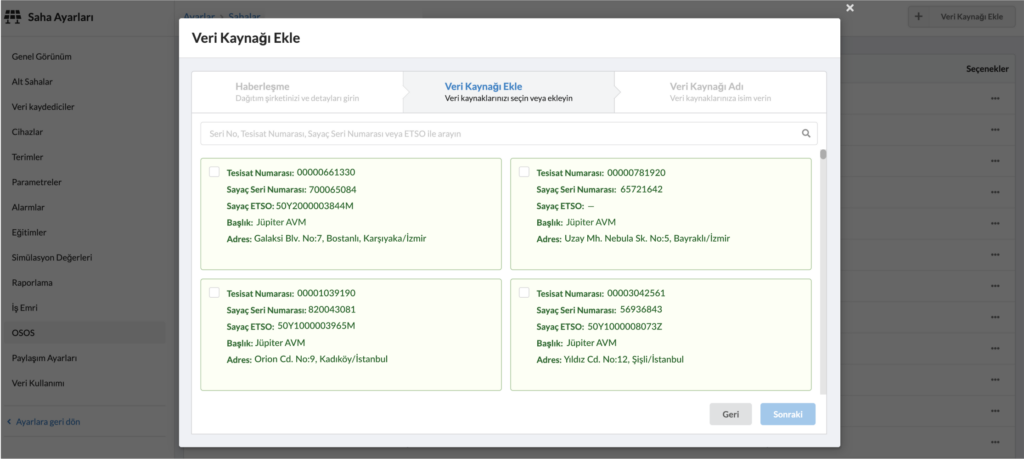The image size is (1024, 459).
Task: Click the Ayarlara geri dön arrow
Action: point(9,421)
